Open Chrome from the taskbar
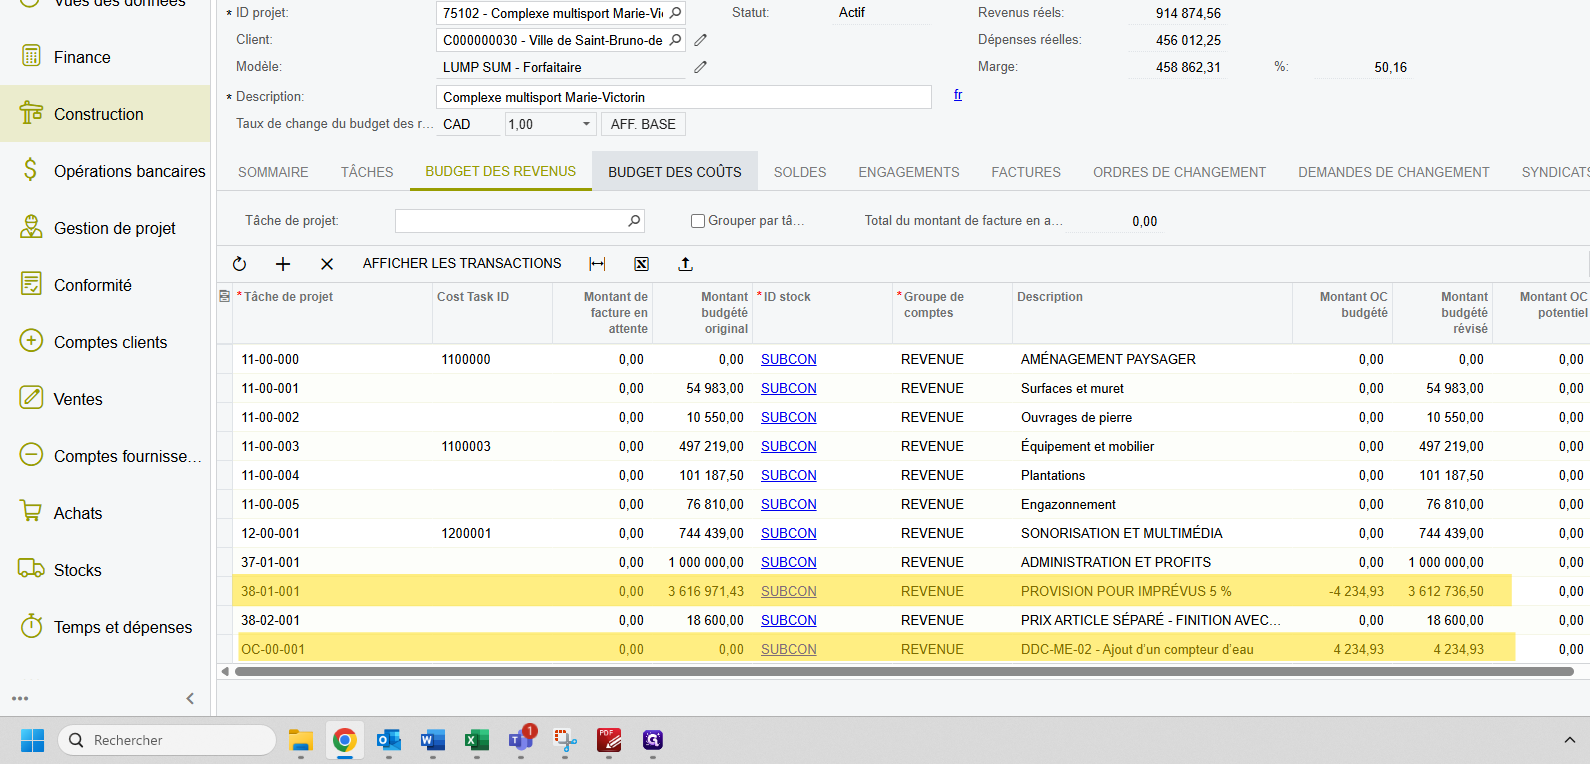Viewport: 1590px width, 764px height. 344,740
